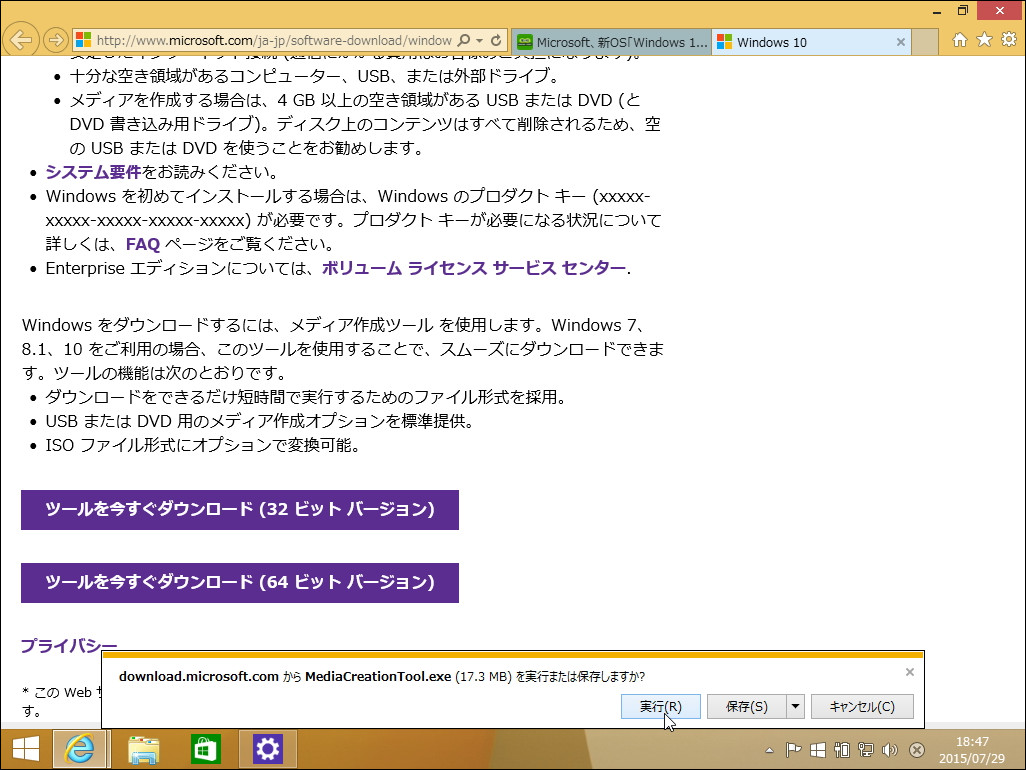Click the circled X tray icon

(x=917, y=750)
